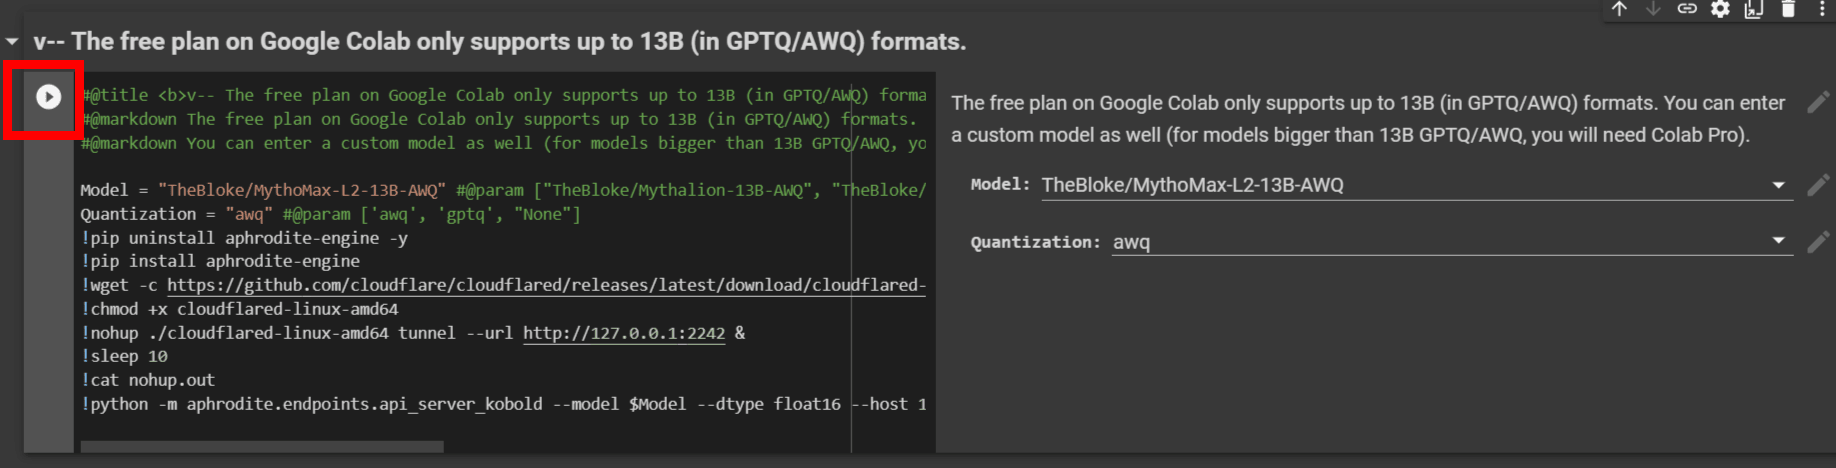1836x468 pixels.
Task: Collapse the section with the triangle arrow
Action: pos(12,42)
